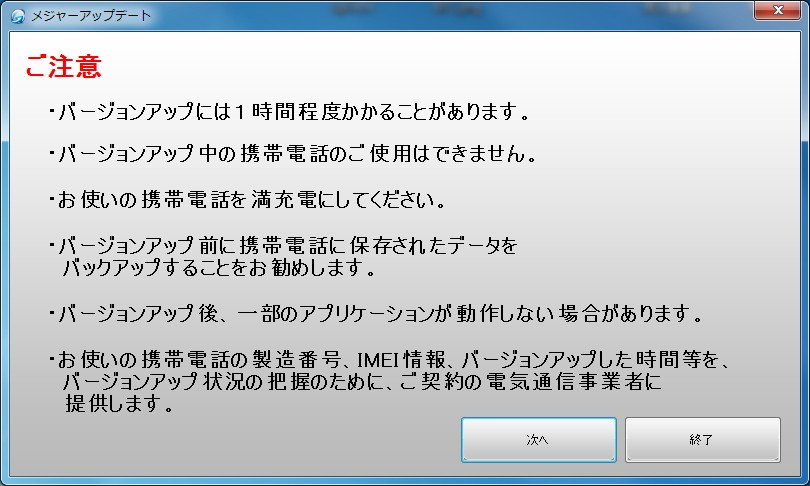The height and width of the screenshot is (486, 810).
Task: Click the 満充電にしてください notice line
Action: pos(247,199)
